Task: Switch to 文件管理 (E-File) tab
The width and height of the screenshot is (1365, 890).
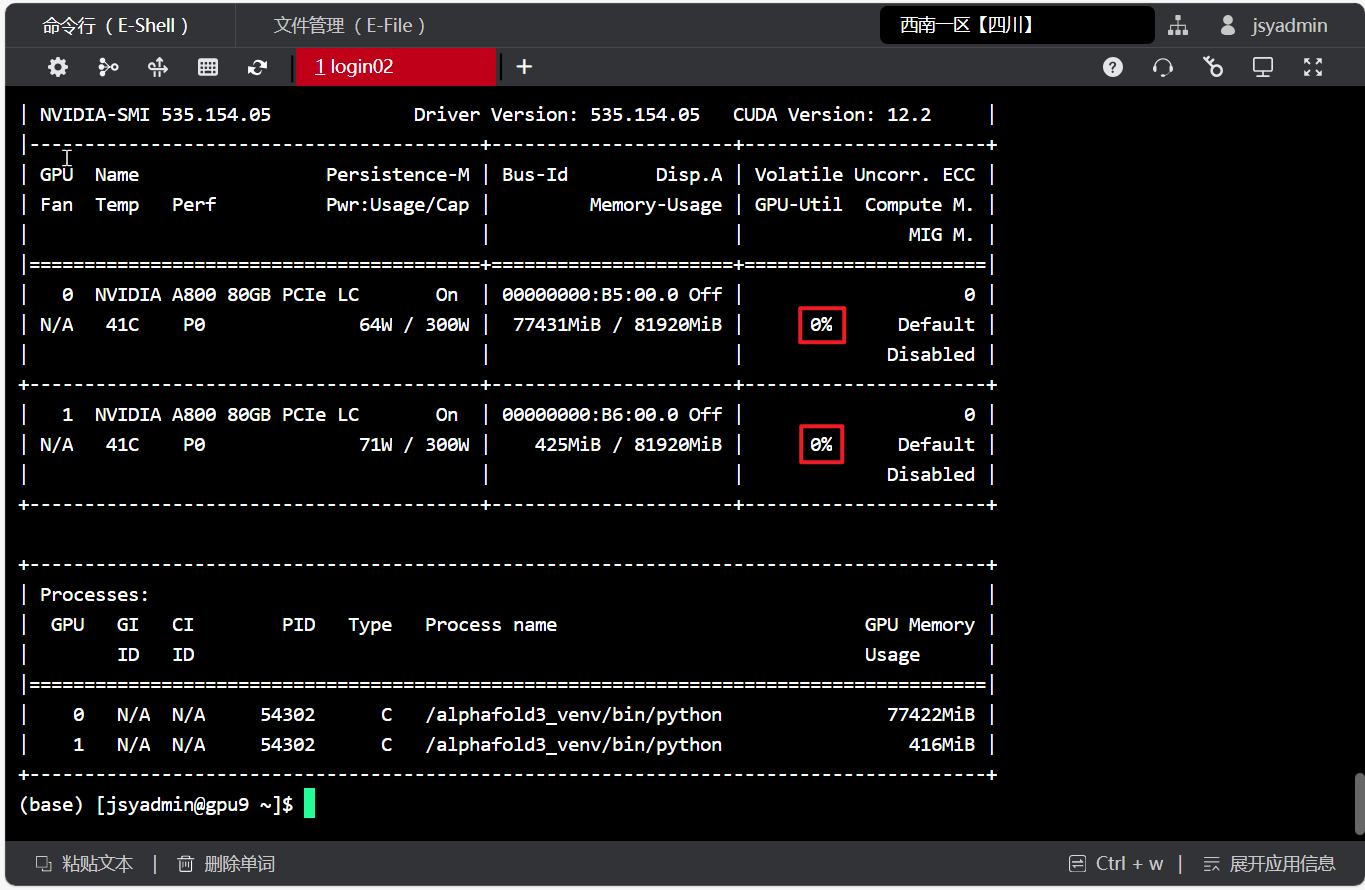Action: pos(350,25)
